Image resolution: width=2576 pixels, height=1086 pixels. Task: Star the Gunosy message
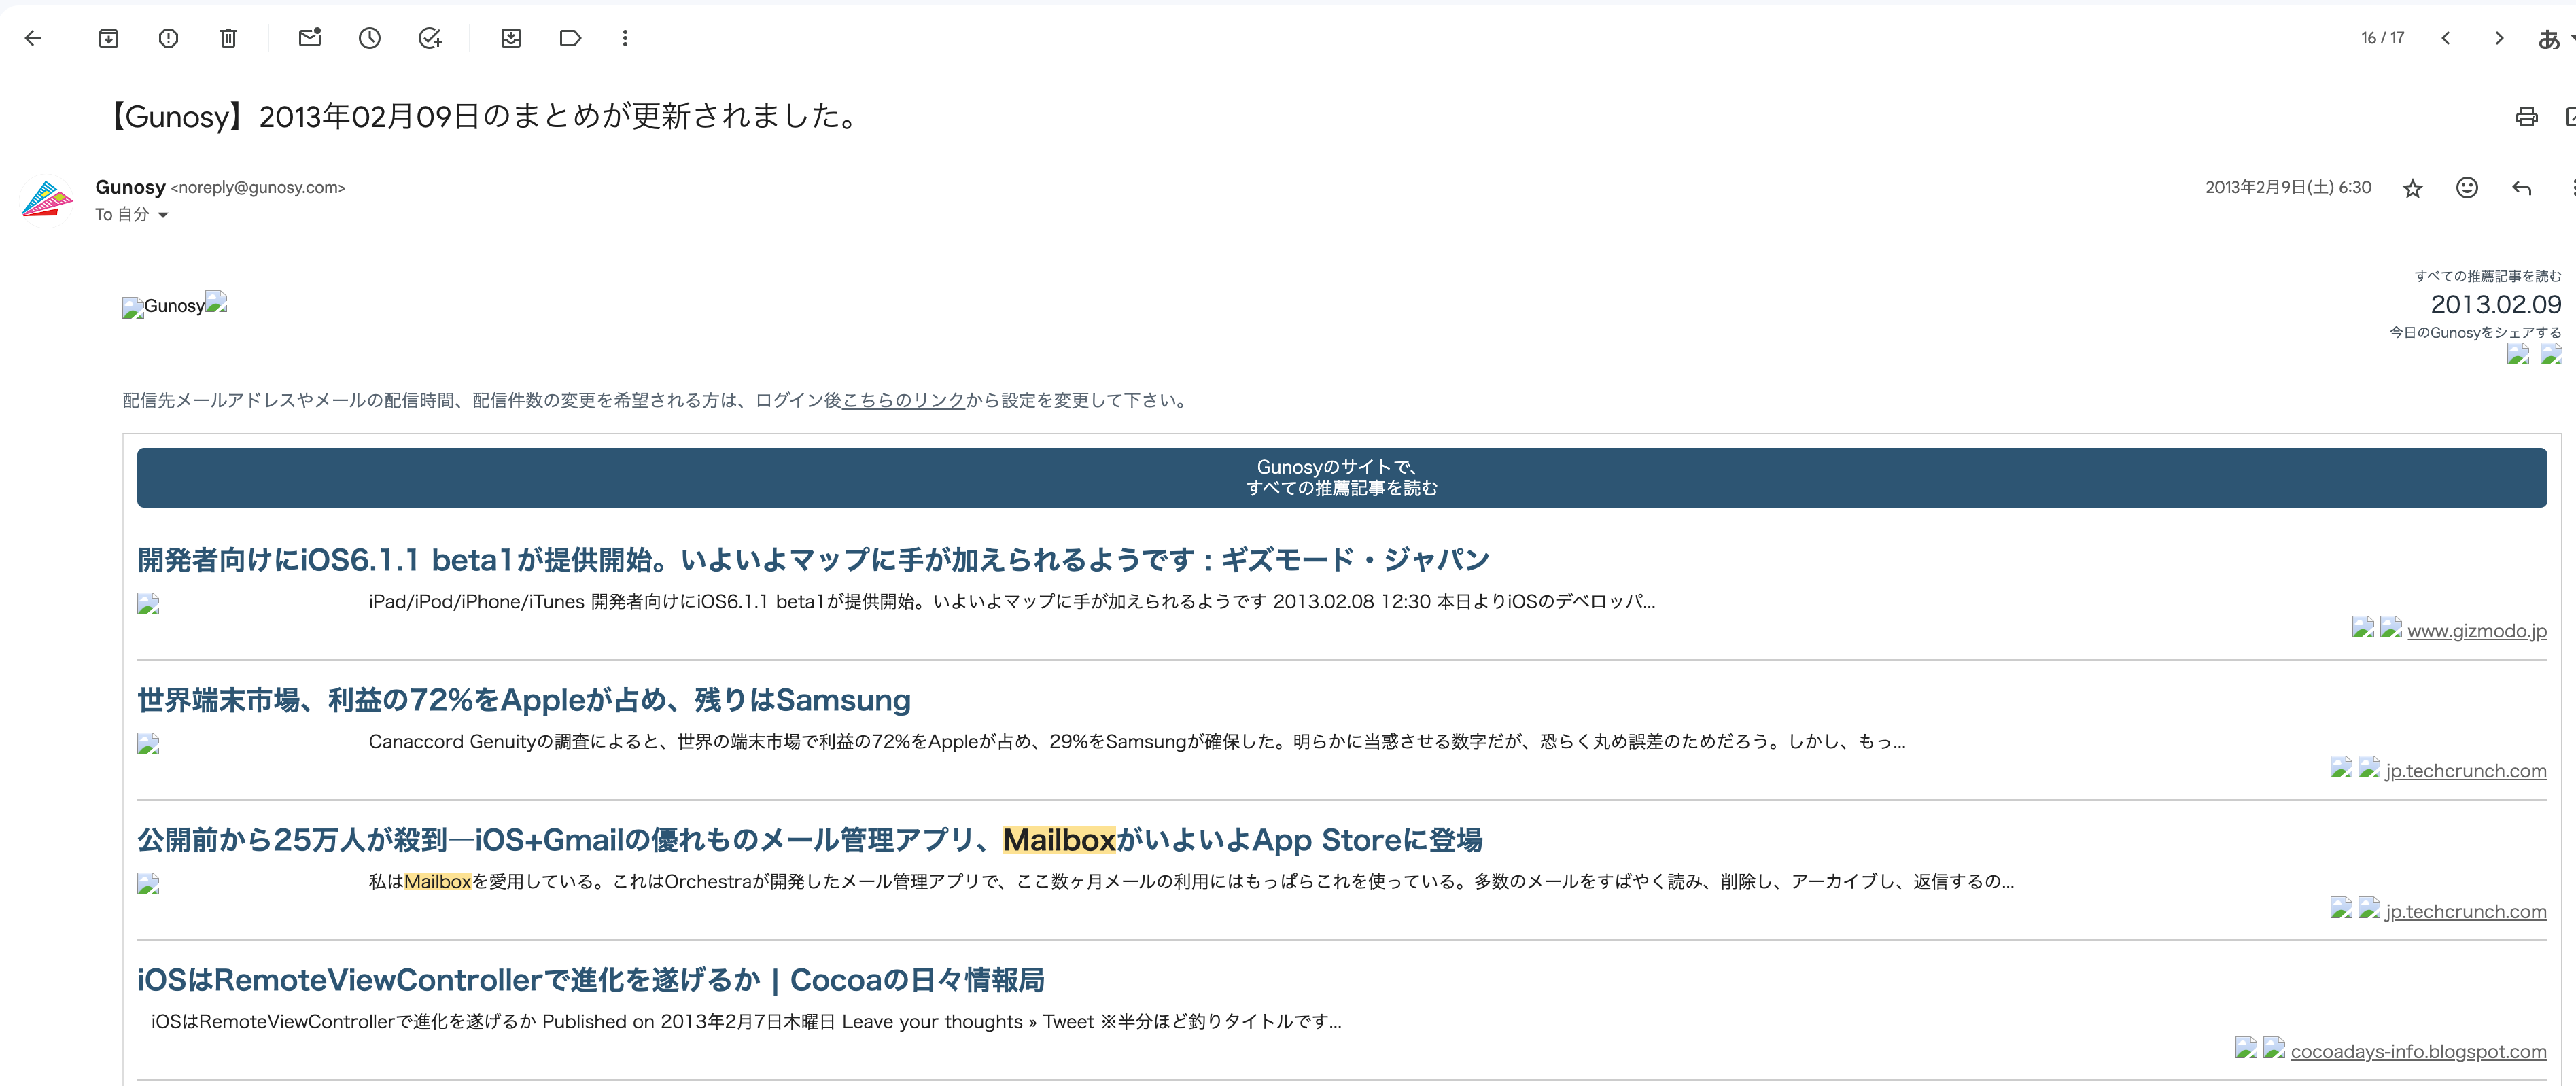(x=2412, y=188)
